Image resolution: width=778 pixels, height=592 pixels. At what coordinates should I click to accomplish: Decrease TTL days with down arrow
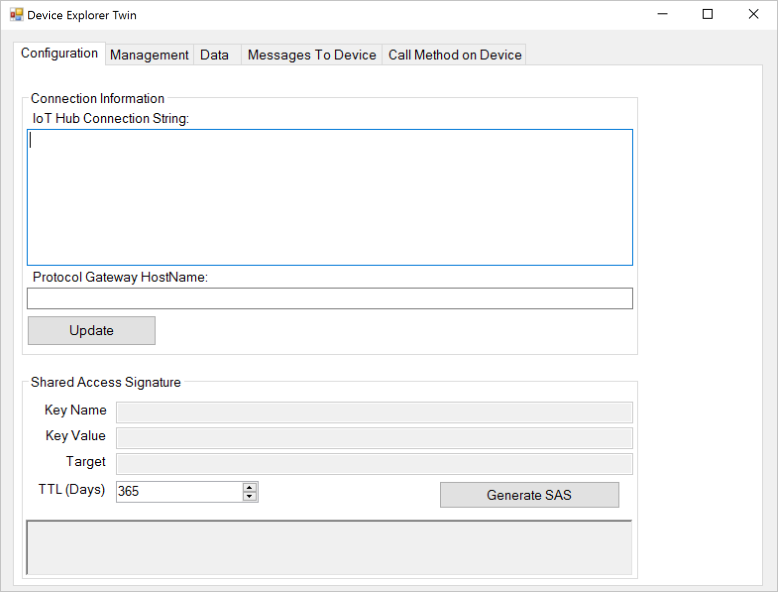(250, 496)
